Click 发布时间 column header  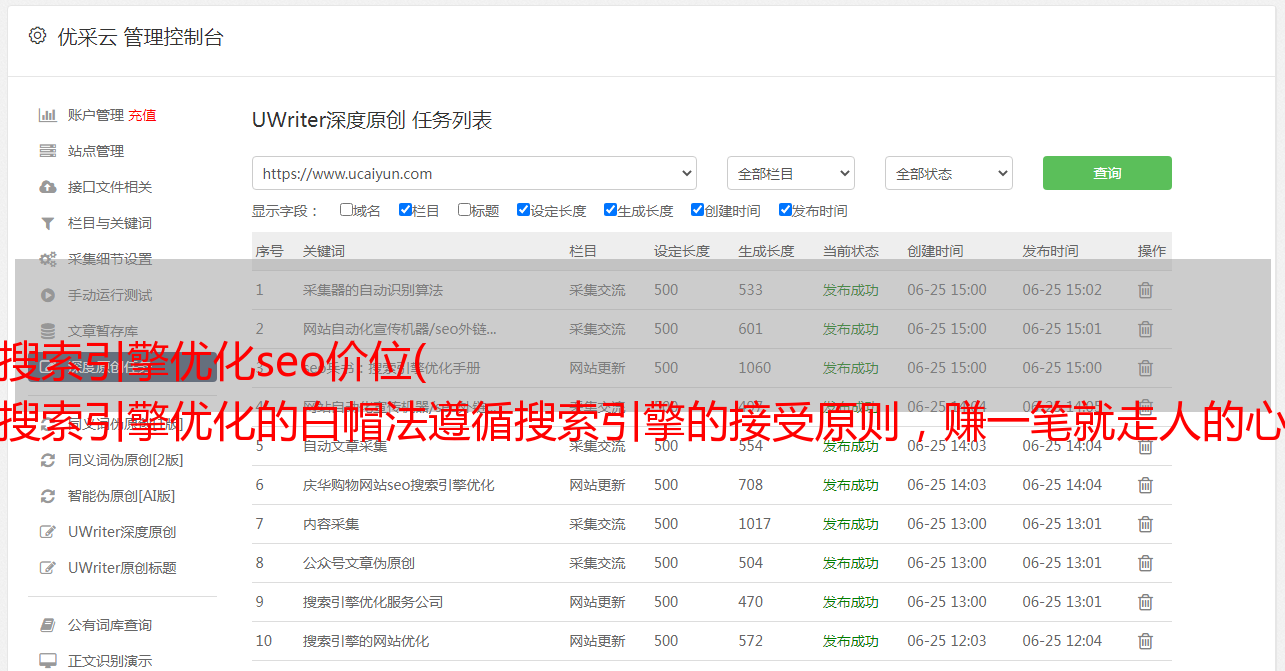(x=1050, y=251)
